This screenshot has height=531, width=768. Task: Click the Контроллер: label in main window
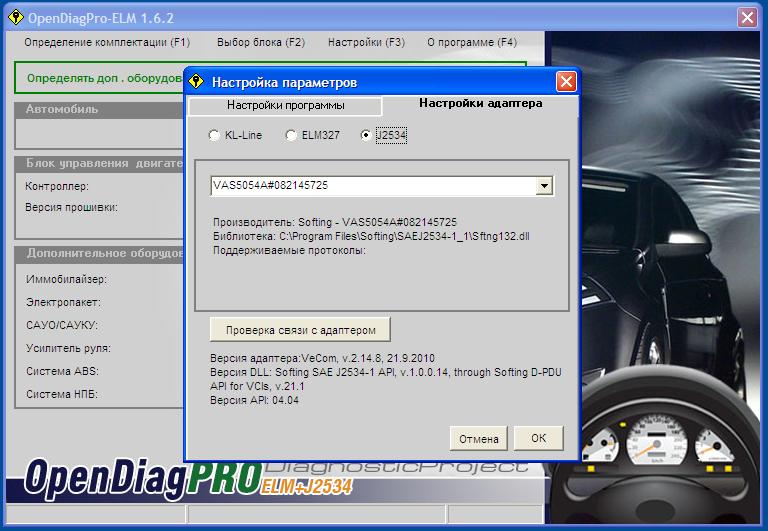click(x=57, y=186)
